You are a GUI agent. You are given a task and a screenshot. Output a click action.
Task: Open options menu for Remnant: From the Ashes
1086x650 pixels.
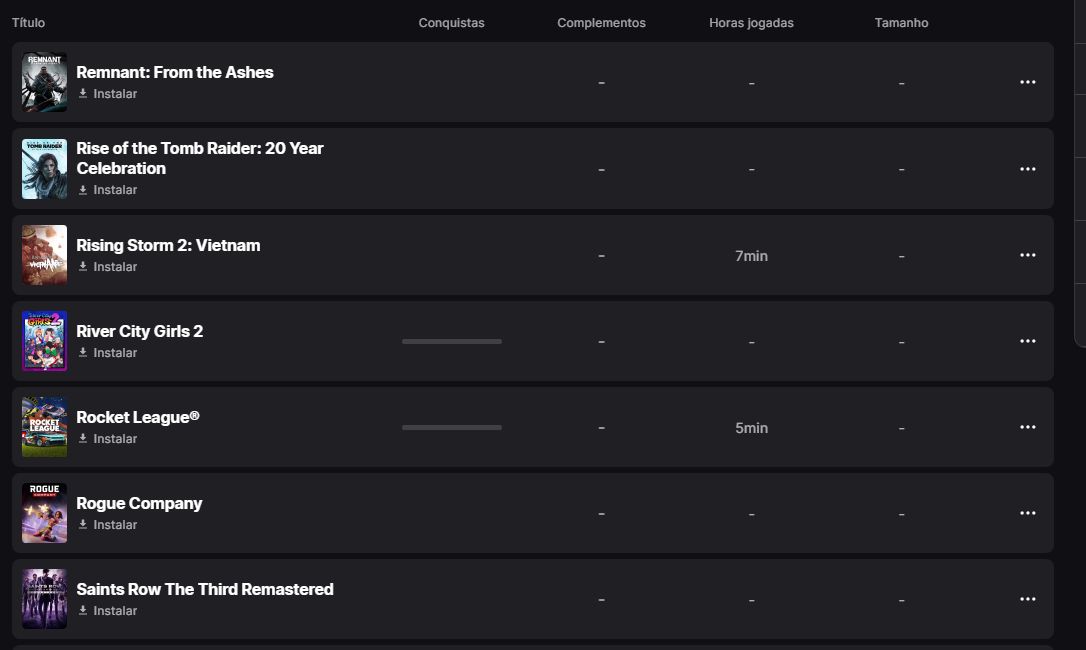(1028, 82)
